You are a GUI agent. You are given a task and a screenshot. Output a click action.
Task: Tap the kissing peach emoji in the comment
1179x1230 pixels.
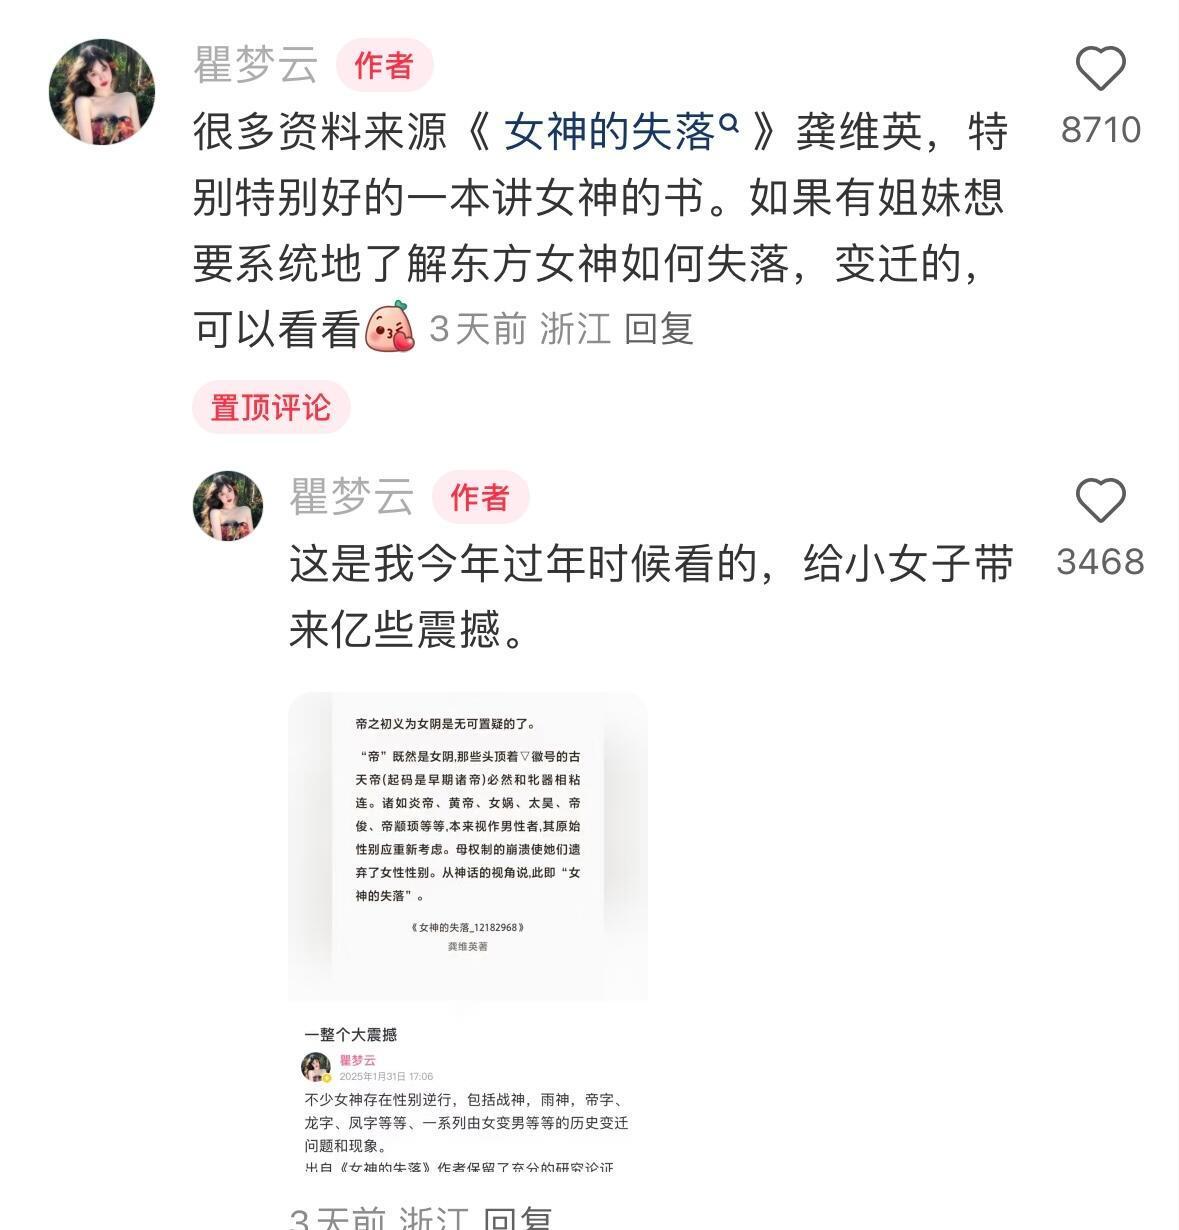click(391, 328)
